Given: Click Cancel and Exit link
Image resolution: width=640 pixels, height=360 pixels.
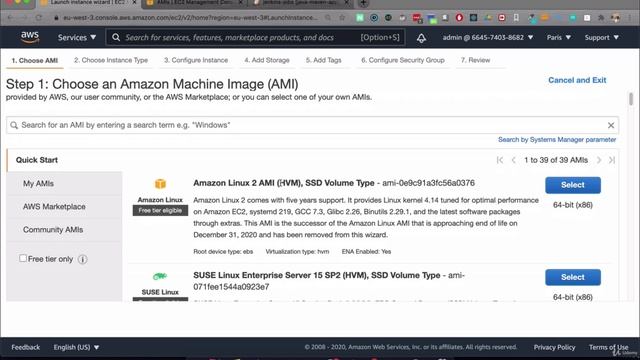Looking at the screenshot, I should [577, 80].
